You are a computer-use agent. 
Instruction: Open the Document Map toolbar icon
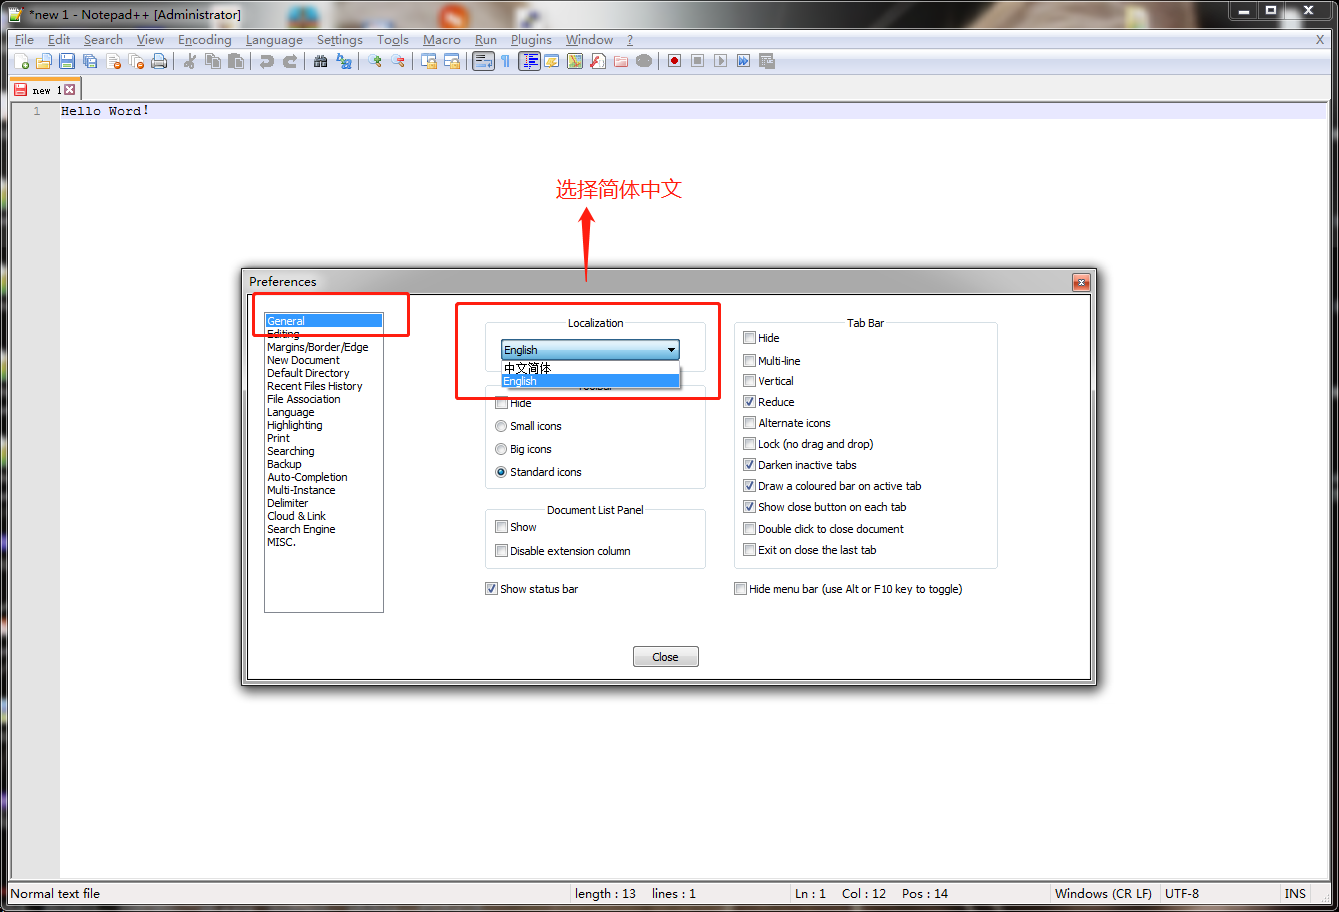coord(575,61)
